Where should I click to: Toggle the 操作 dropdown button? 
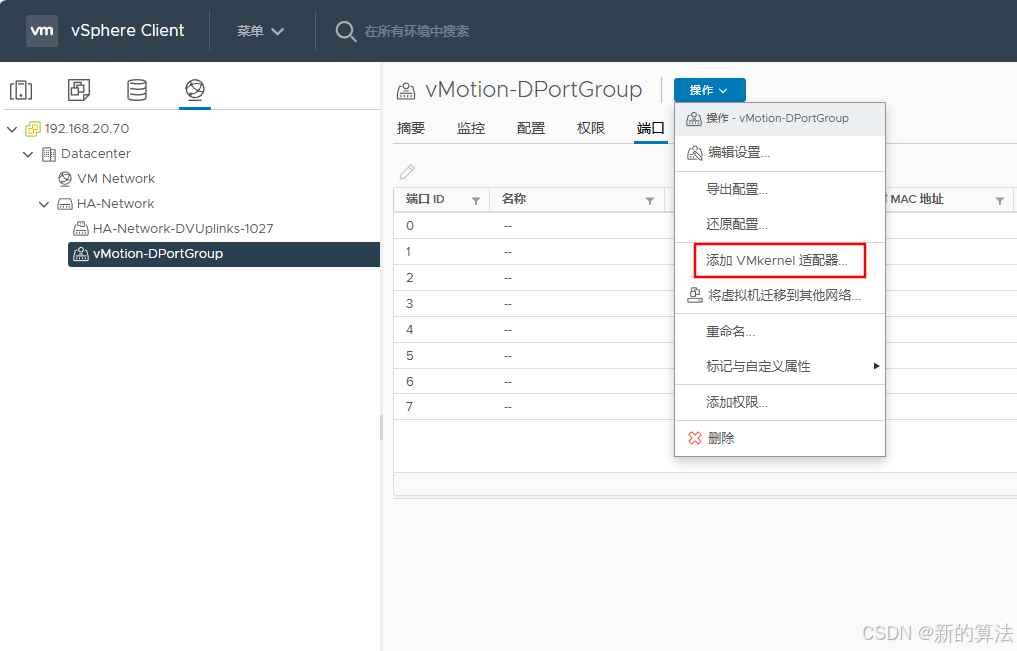(710, 90)
